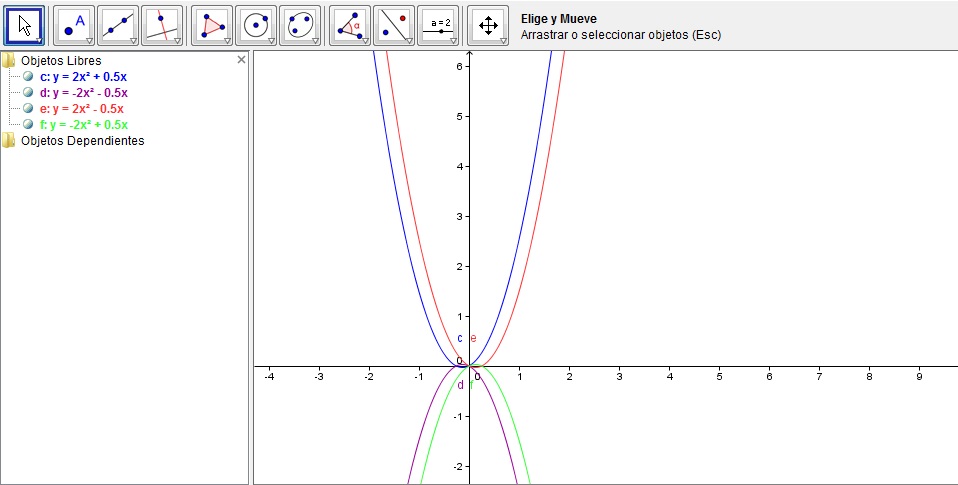Select the Move Graphics View tool

pyautogui.click(x=488, y=26)
